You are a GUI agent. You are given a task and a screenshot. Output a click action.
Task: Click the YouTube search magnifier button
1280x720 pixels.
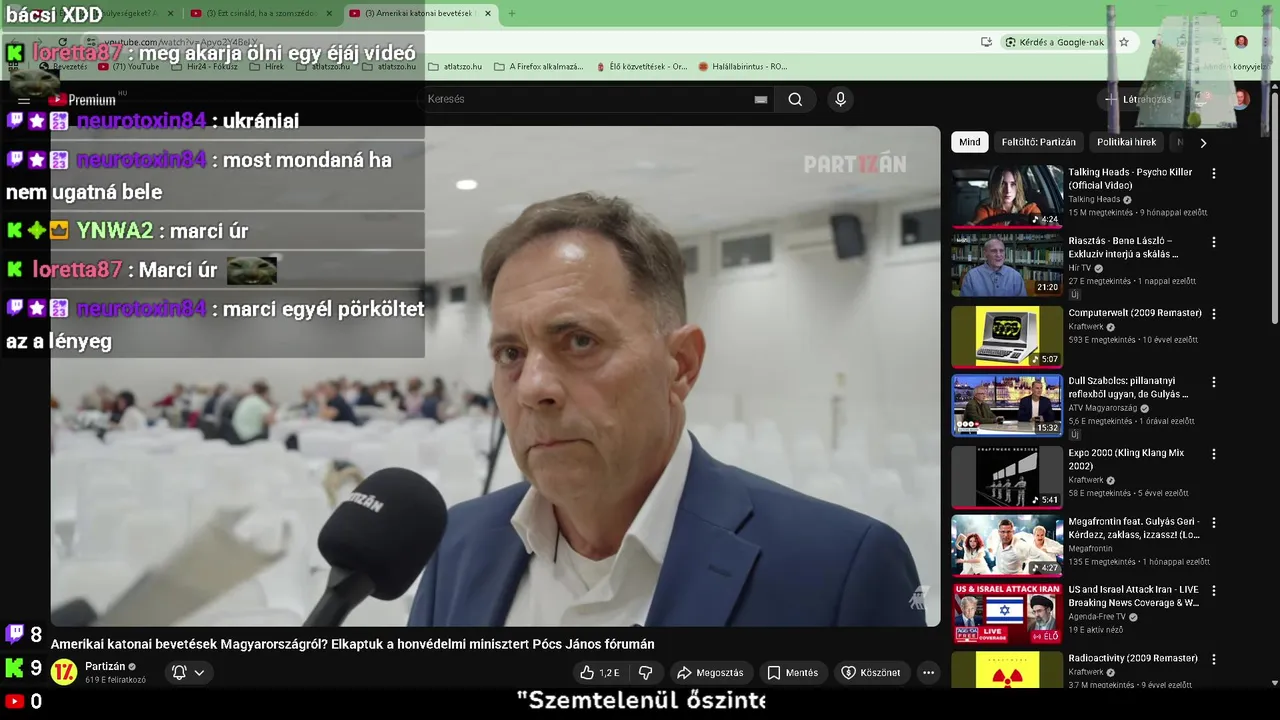tap(795, 99)
